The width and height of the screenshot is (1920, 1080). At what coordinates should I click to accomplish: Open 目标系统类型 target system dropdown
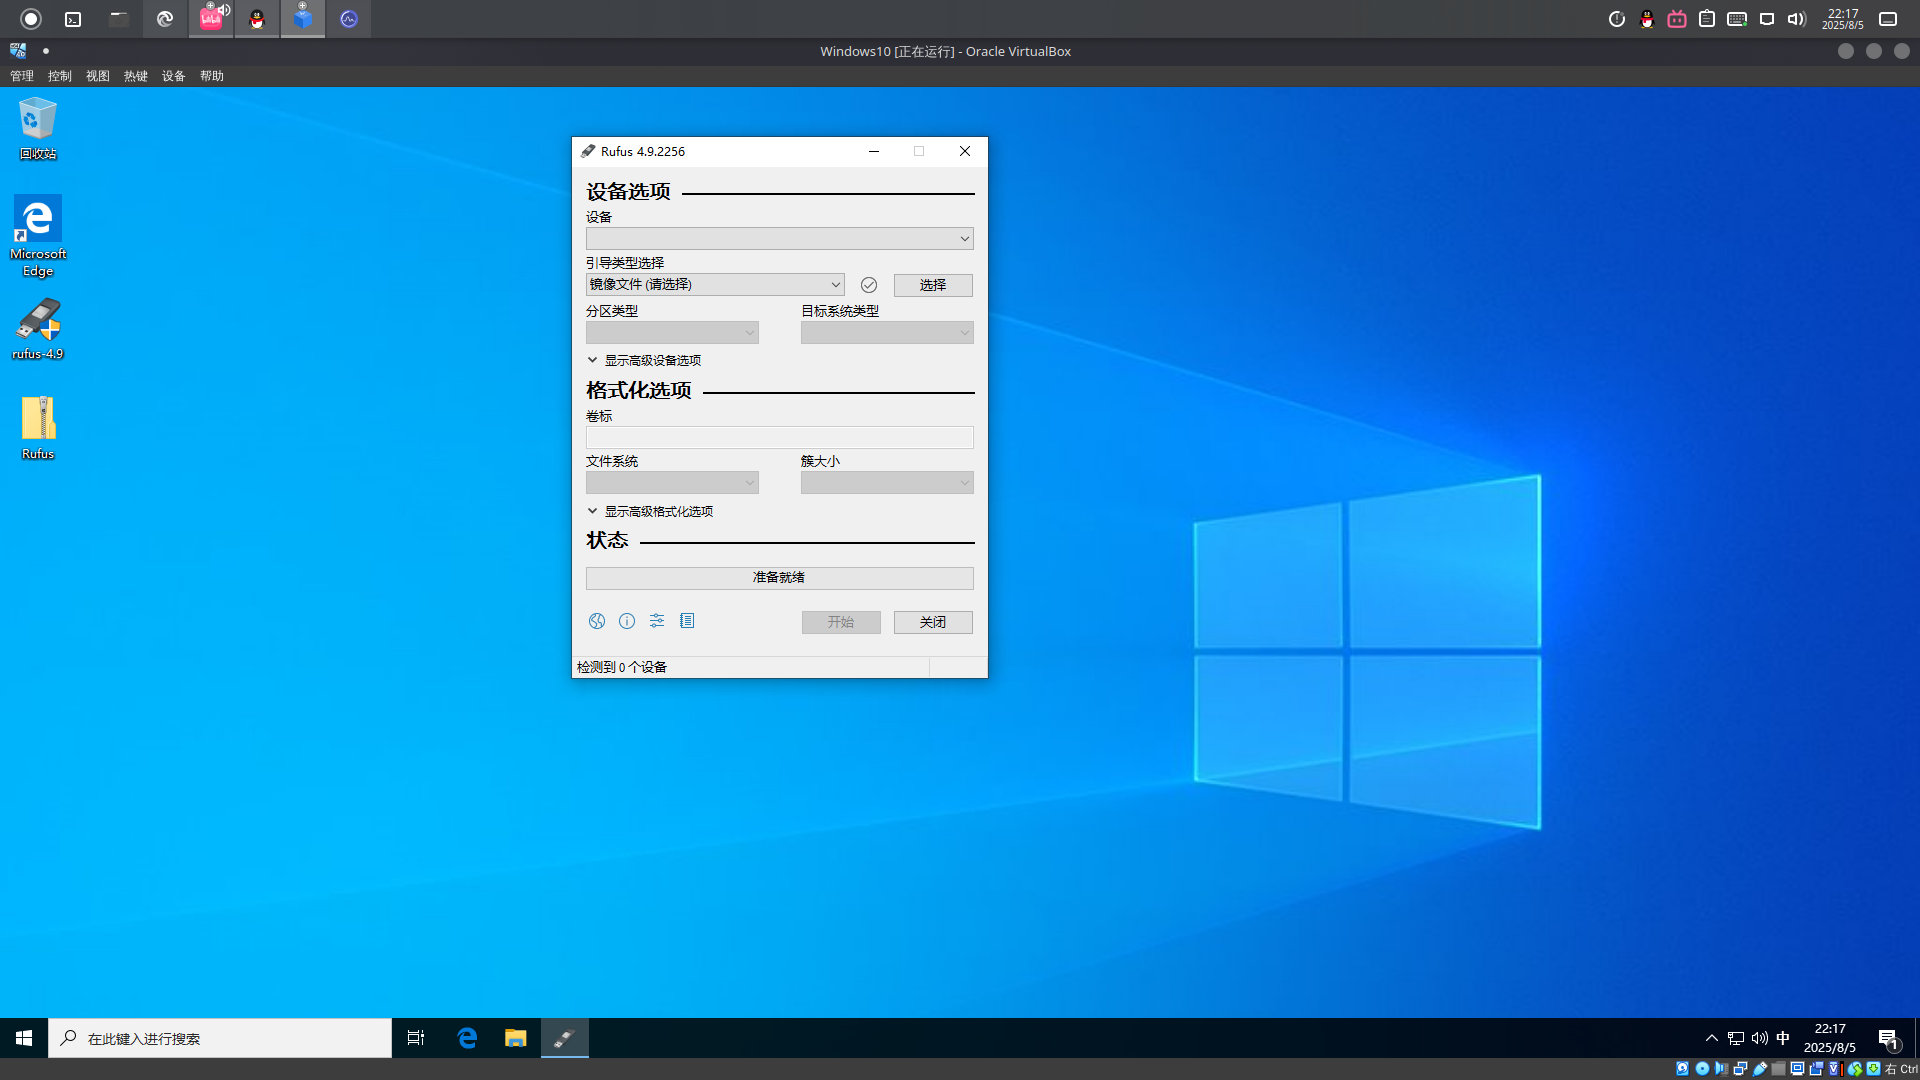coord(887,332)
